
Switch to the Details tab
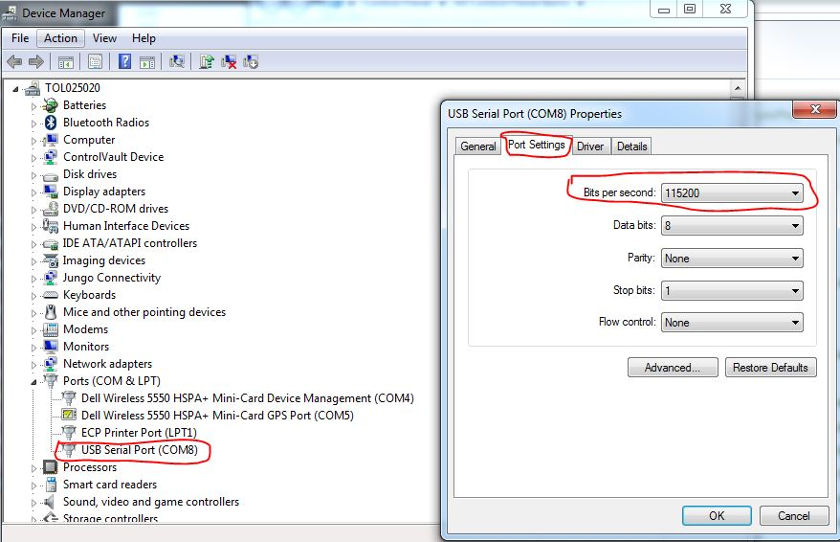(632, 146)
